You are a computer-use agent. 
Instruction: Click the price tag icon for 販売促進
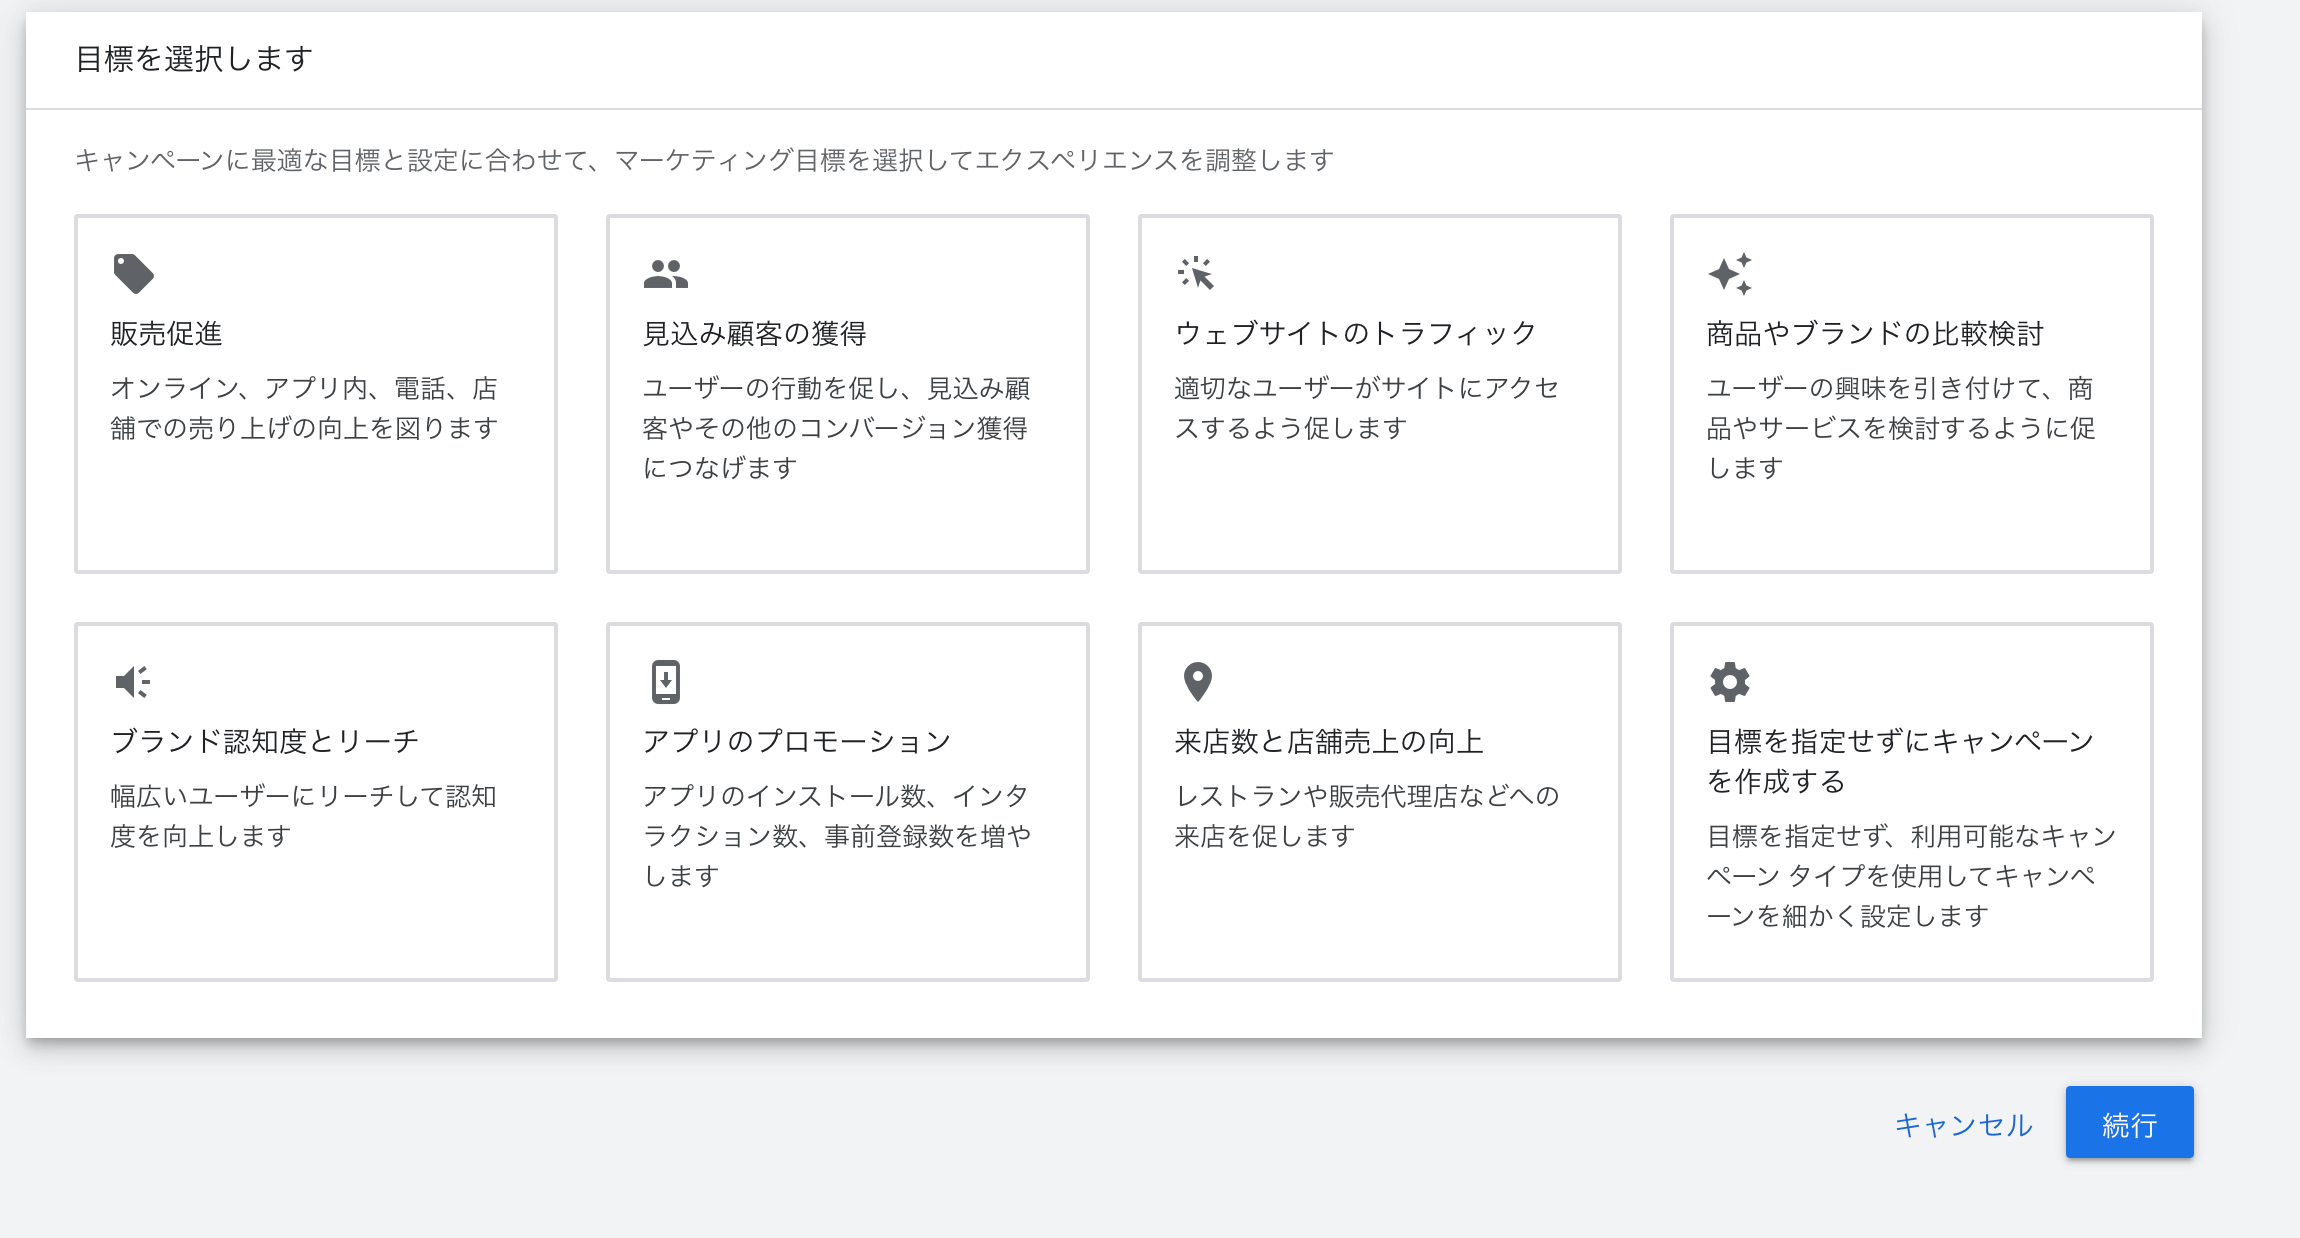[x=133, y=273]
